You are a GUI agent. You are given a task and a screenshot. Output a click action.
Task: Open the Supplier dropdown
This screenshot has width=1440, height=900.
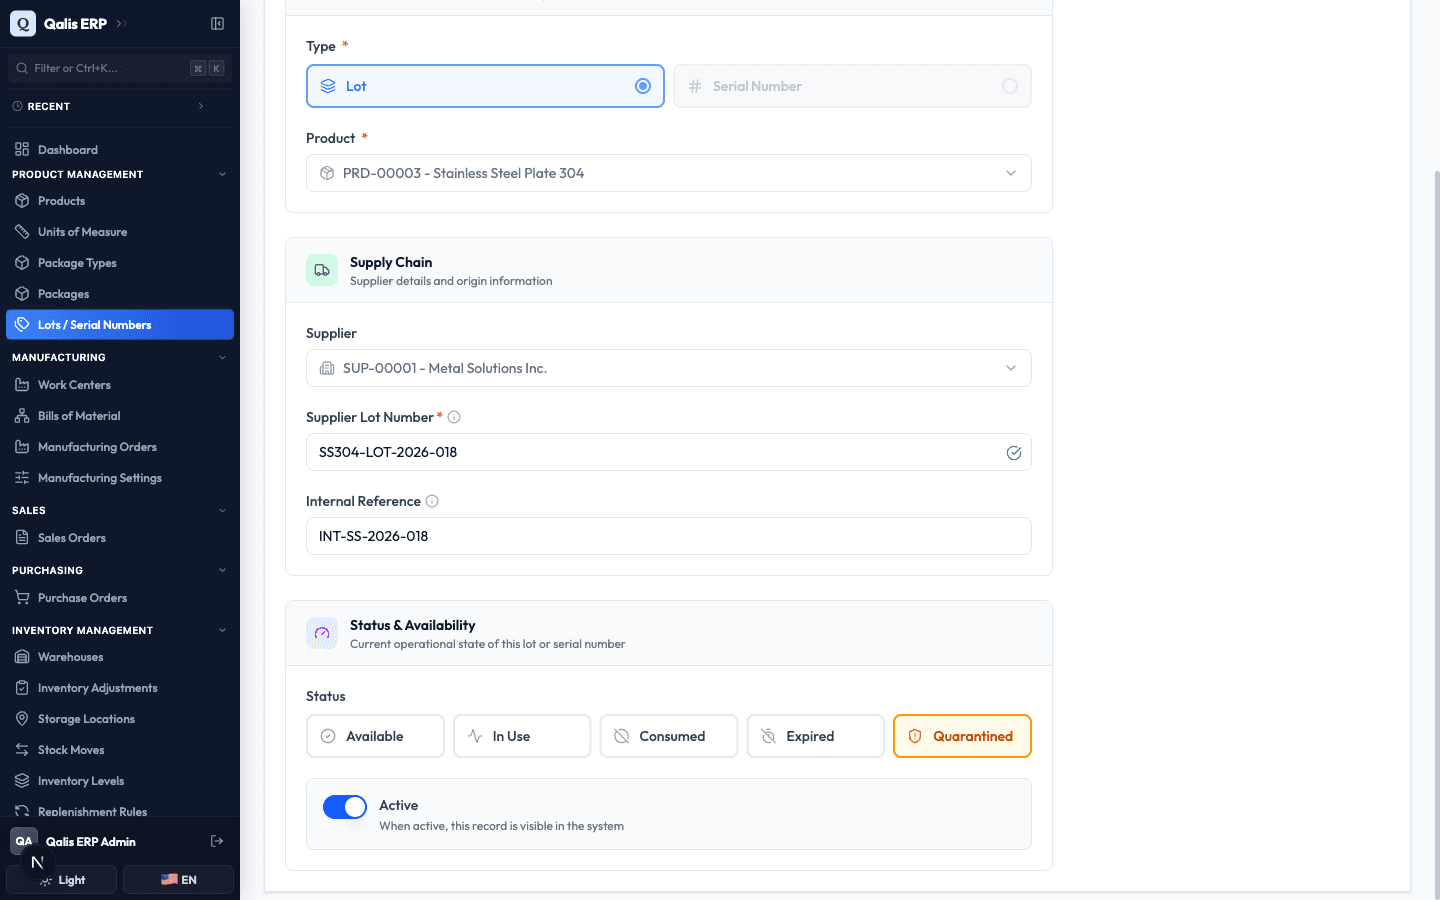668,368
